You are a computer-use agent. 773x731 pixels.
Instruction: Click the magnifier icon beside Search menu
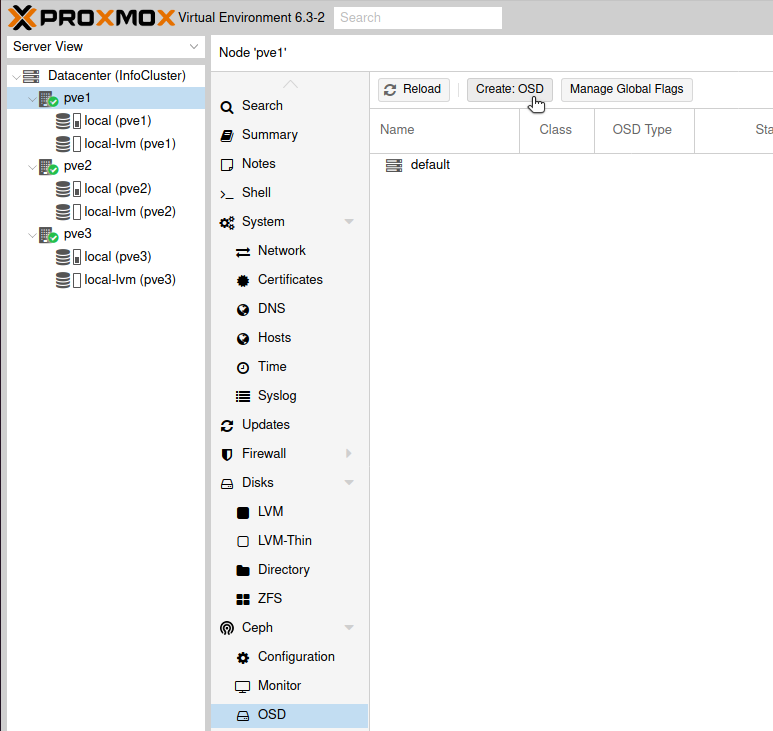coord(227,106)
